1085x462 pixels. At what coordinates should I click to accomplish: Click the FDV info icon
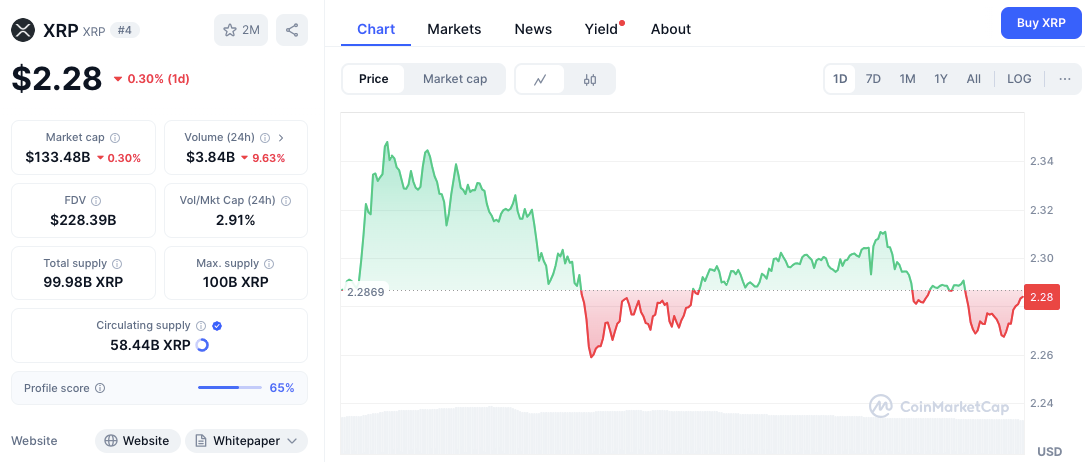point(96,201)
